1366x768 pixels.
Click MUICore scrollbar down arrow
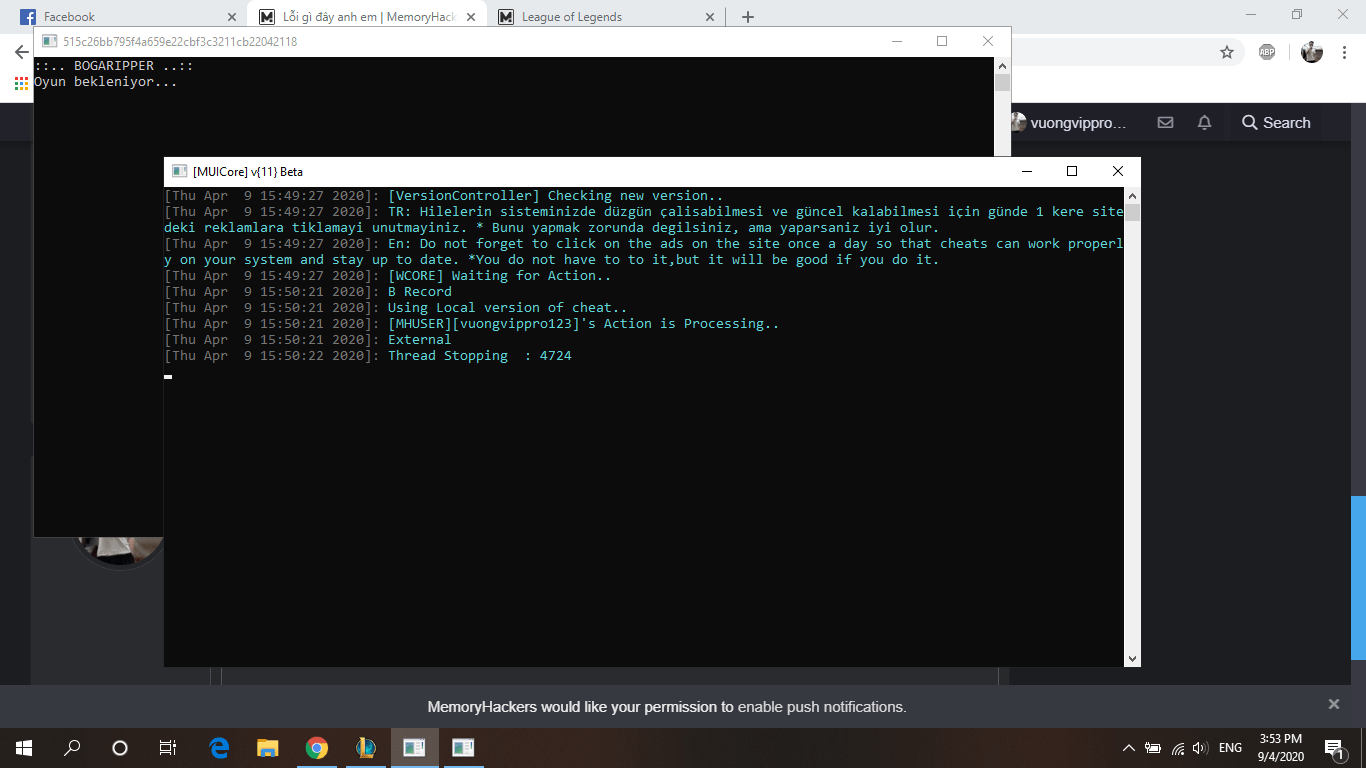pyautogui.click(x=1132, y=658)
